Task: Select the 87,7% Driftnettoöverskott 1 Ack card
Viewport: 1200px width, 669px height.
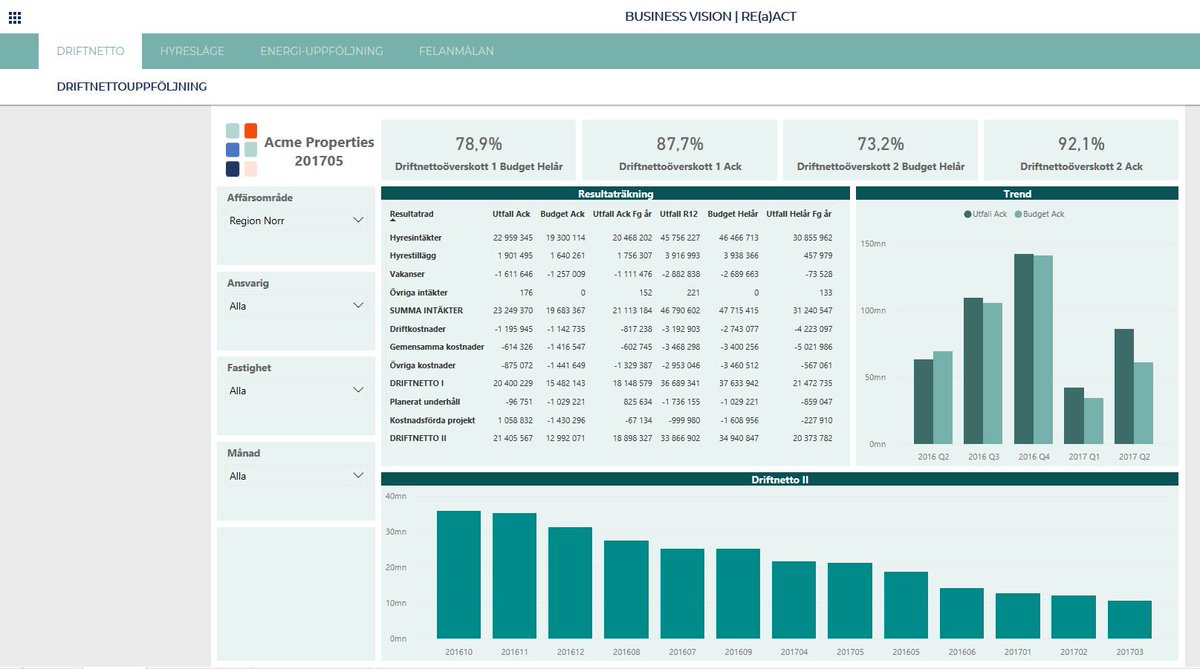Action: 679,152
